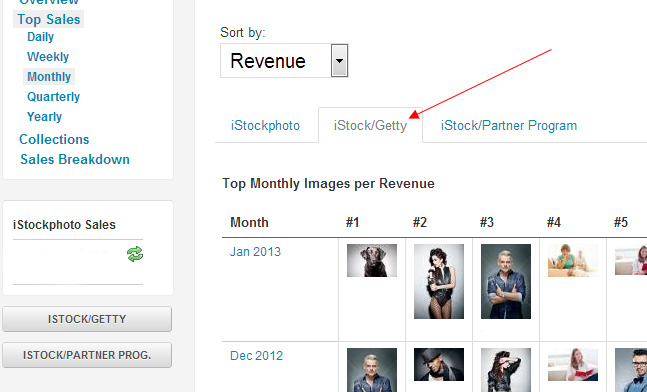The image size is (647, 392).
Task: Select the Monthly top sales link
Action: click(x=49, y=77)
